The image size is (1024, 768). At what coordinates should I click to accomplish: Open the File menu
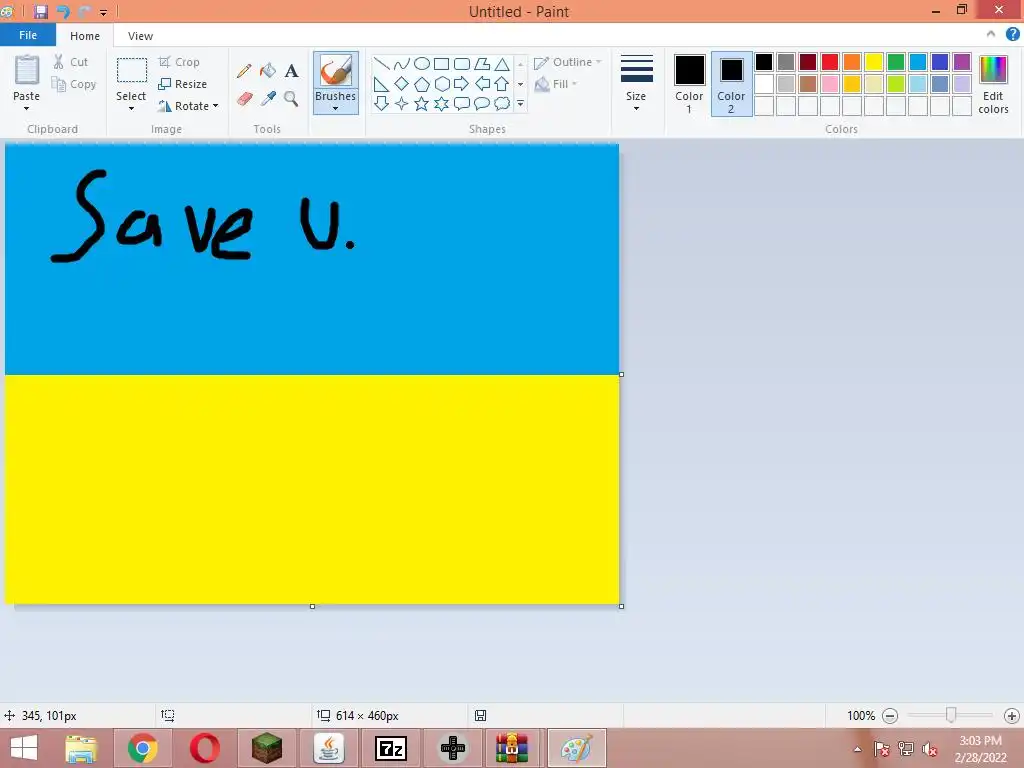tap(28, 35)
